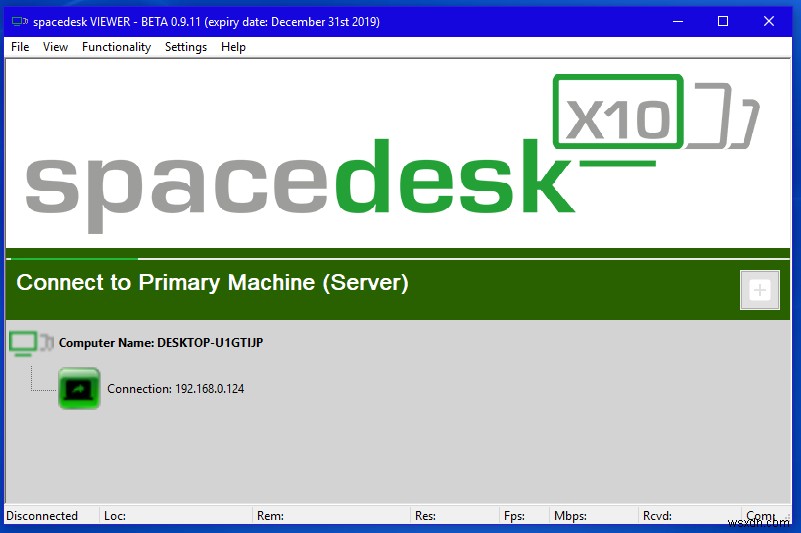
Task: Click the Mbps: status bar field
Action: [x=594, y=516]
